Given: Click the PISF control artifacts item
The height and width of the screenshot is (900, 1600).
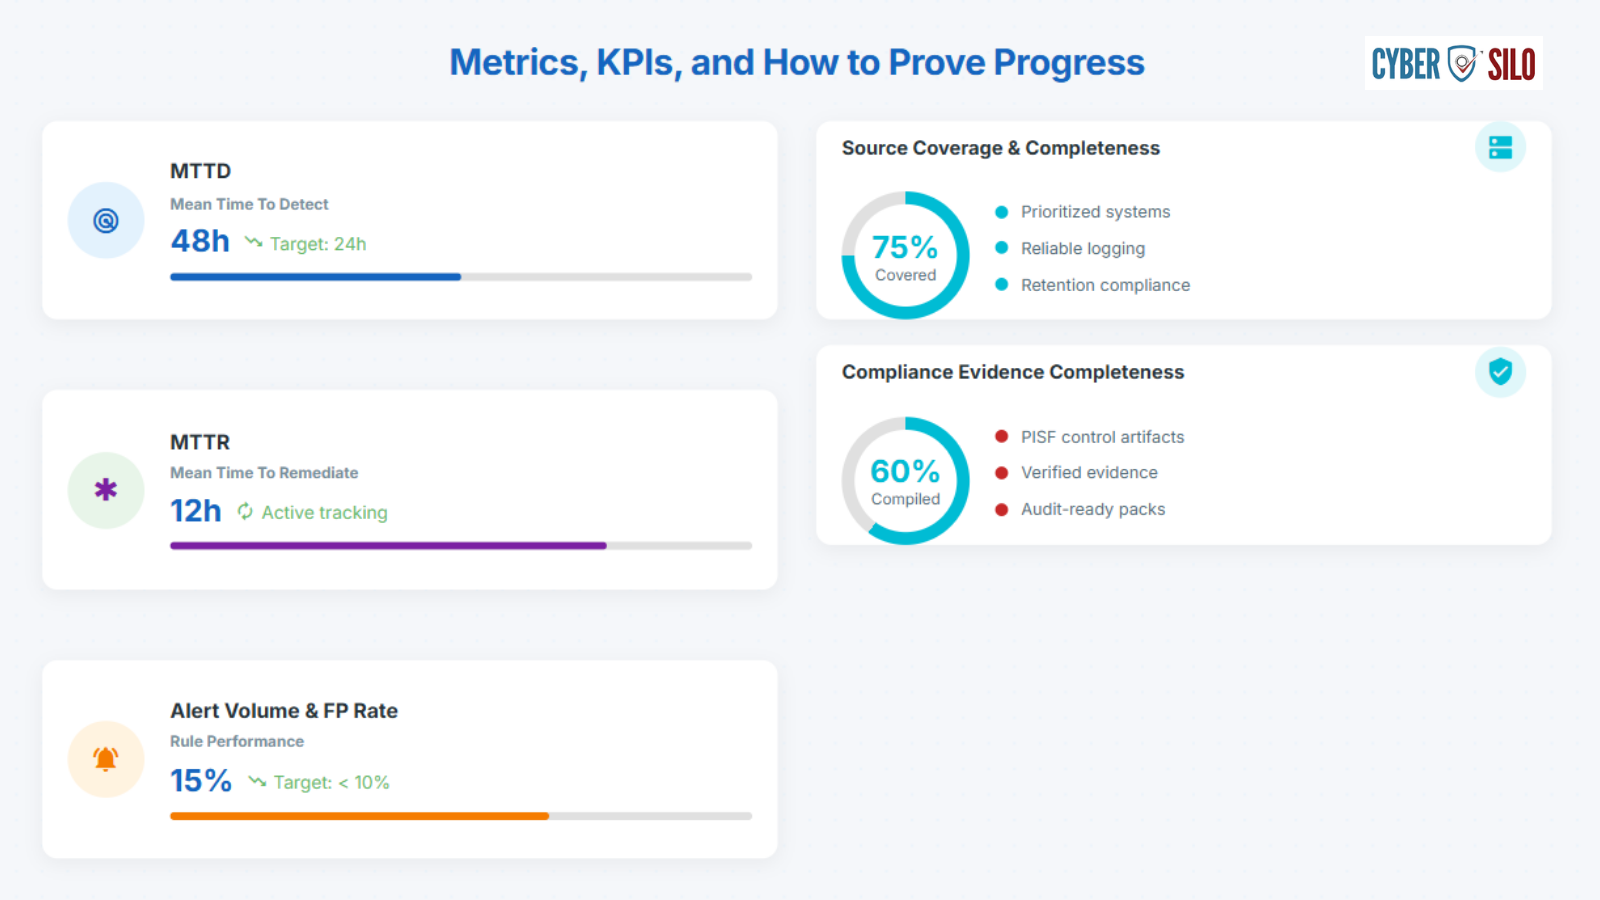Looking at the screenshot, I should 1090,437.
